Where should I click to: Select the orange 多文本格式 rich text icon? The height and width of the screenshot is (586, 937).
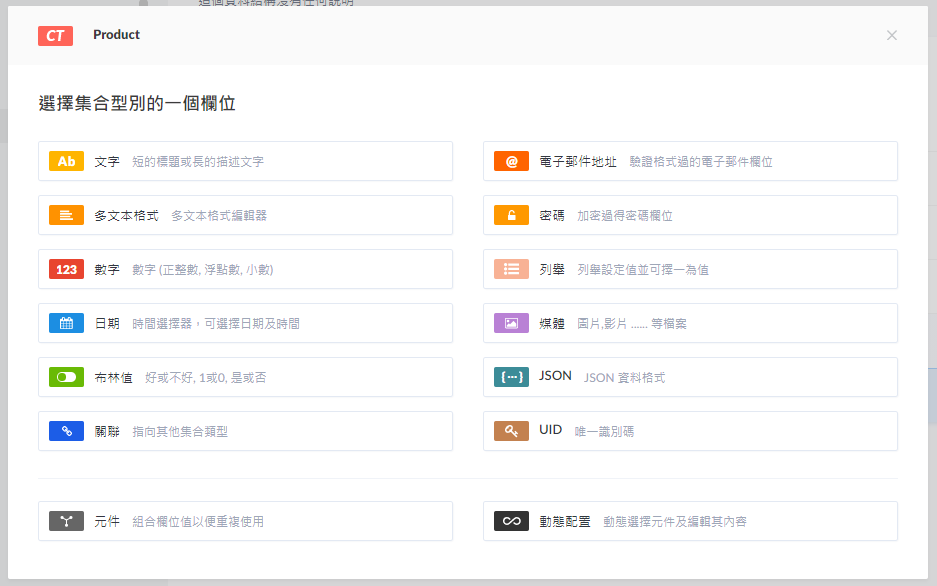click(66, 215)
